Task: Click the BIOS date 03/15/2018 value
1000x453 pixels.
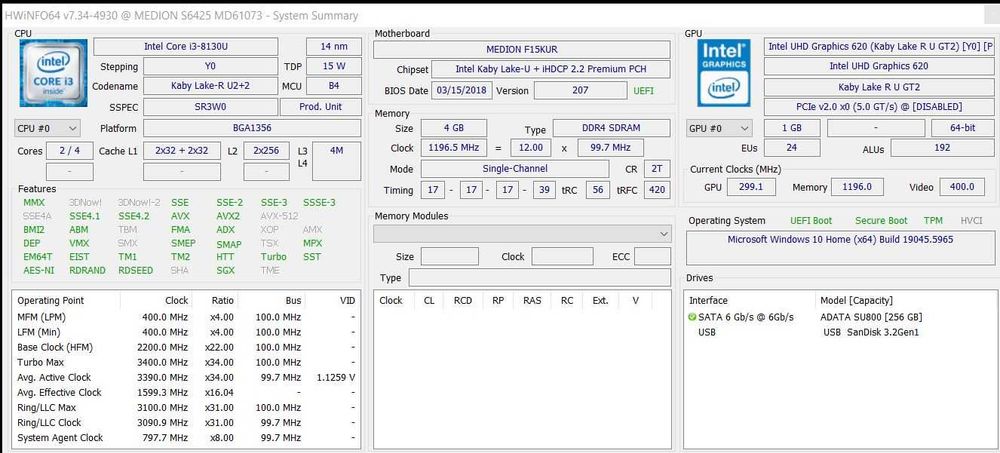Action: click(462, 91)
